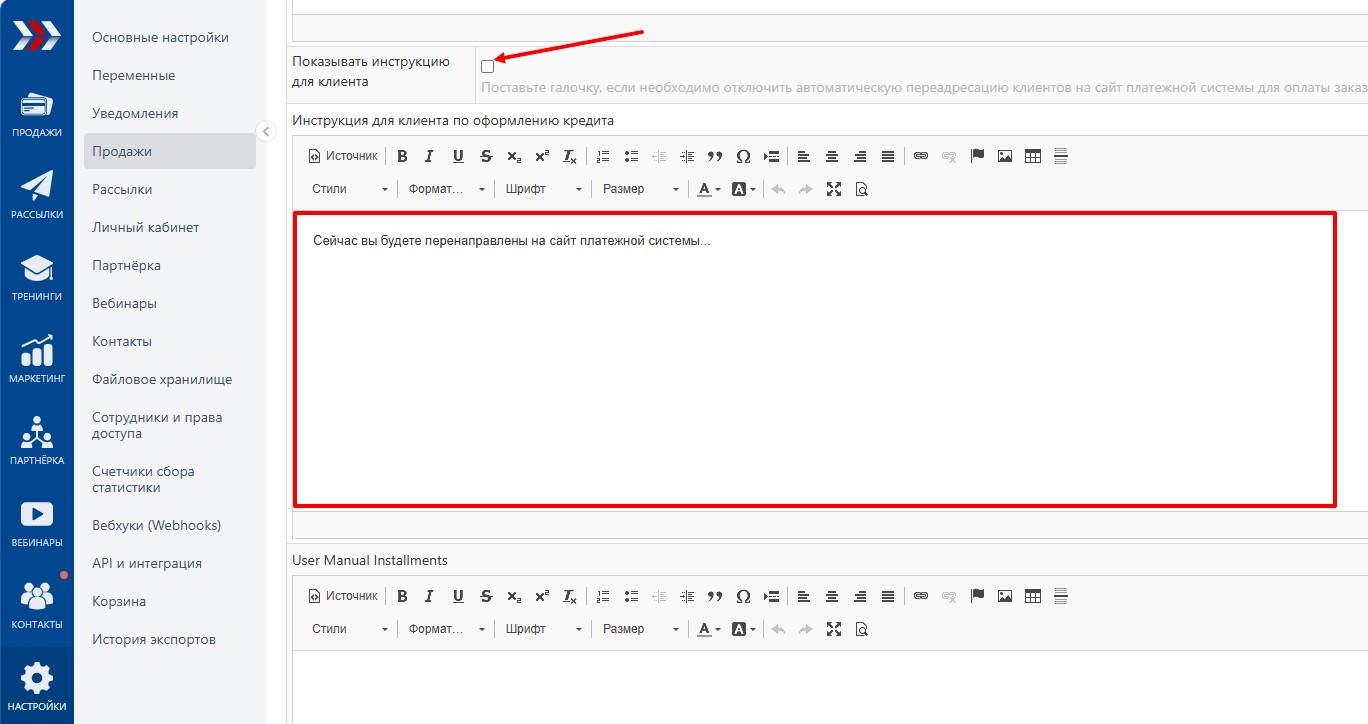
Task: Open the Партнёрка section in the blue sidebar
Action: coord(37,442)
